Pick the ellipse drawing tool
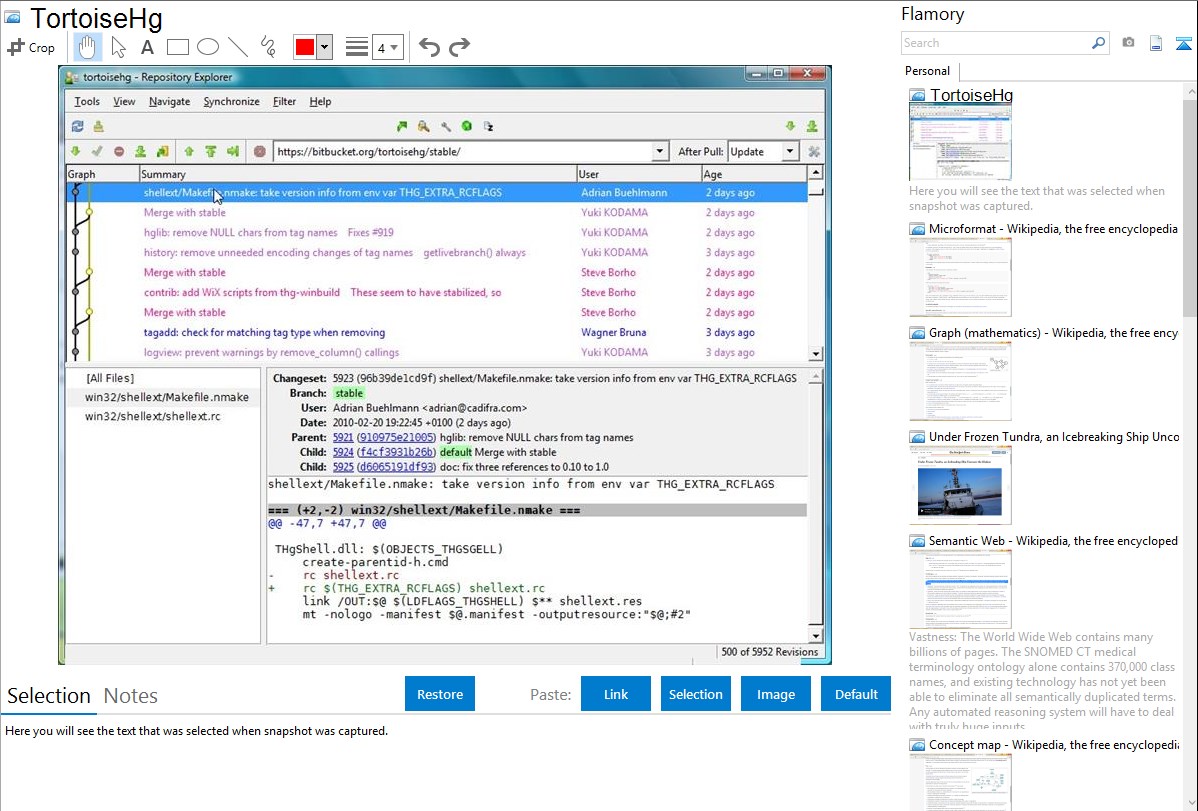Screen dimensions: 1198x811 tap(208, 47)
